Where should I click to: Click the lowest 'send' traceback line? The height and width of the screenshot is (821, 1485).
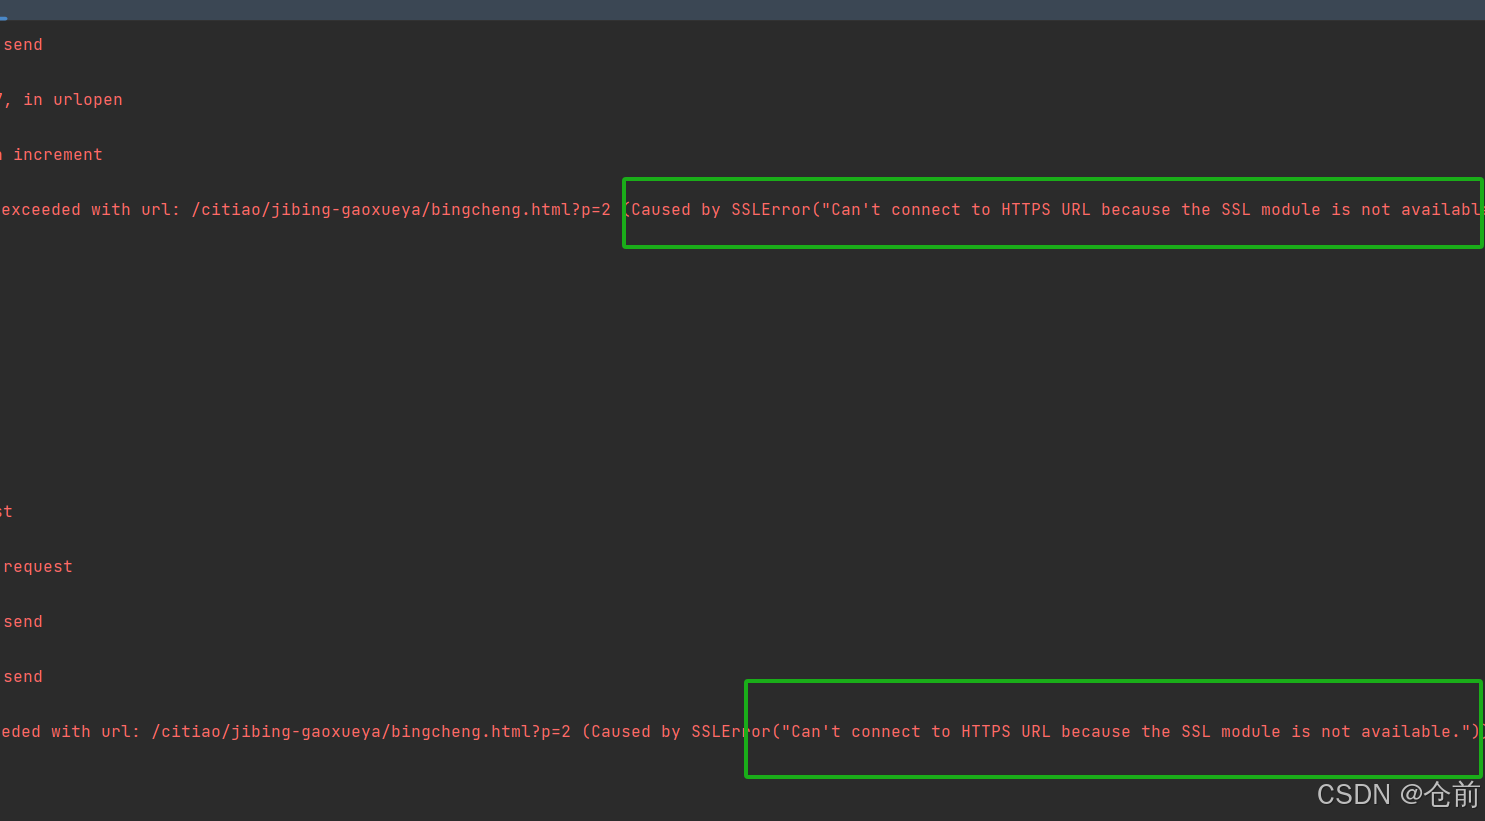(22, 676)
